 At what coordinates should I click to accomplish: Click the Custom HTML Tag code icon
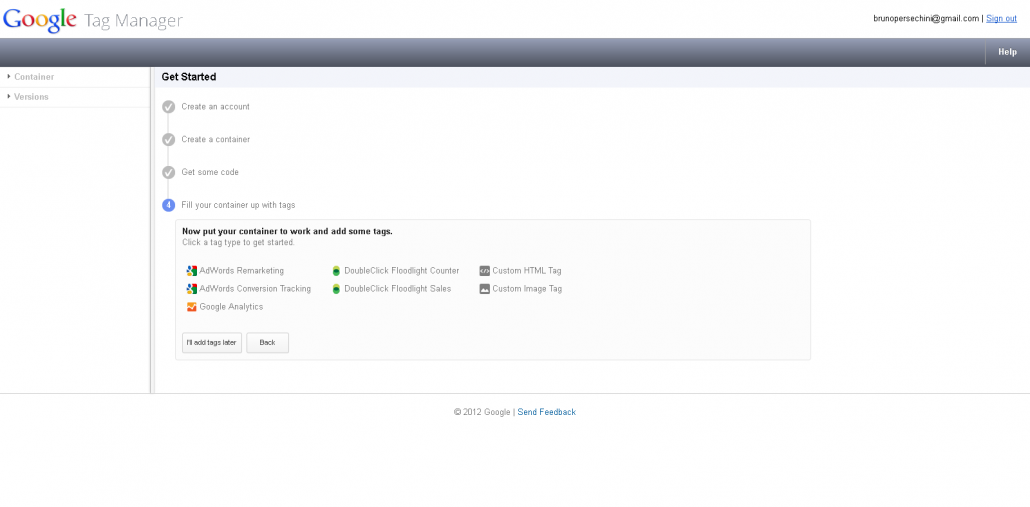click(x=484, y=271)
